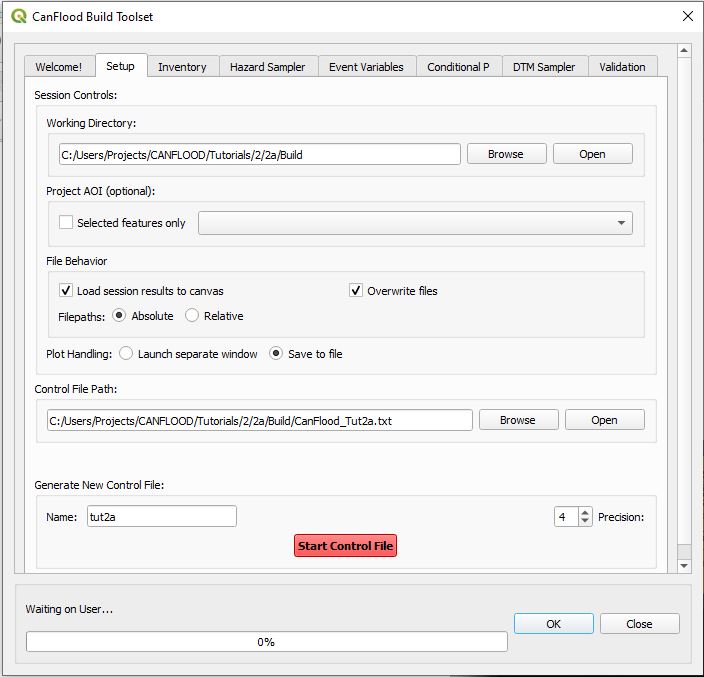Enable the Selected features only checkbox
This screenshot has height=677, width=704.
(66, 222)
